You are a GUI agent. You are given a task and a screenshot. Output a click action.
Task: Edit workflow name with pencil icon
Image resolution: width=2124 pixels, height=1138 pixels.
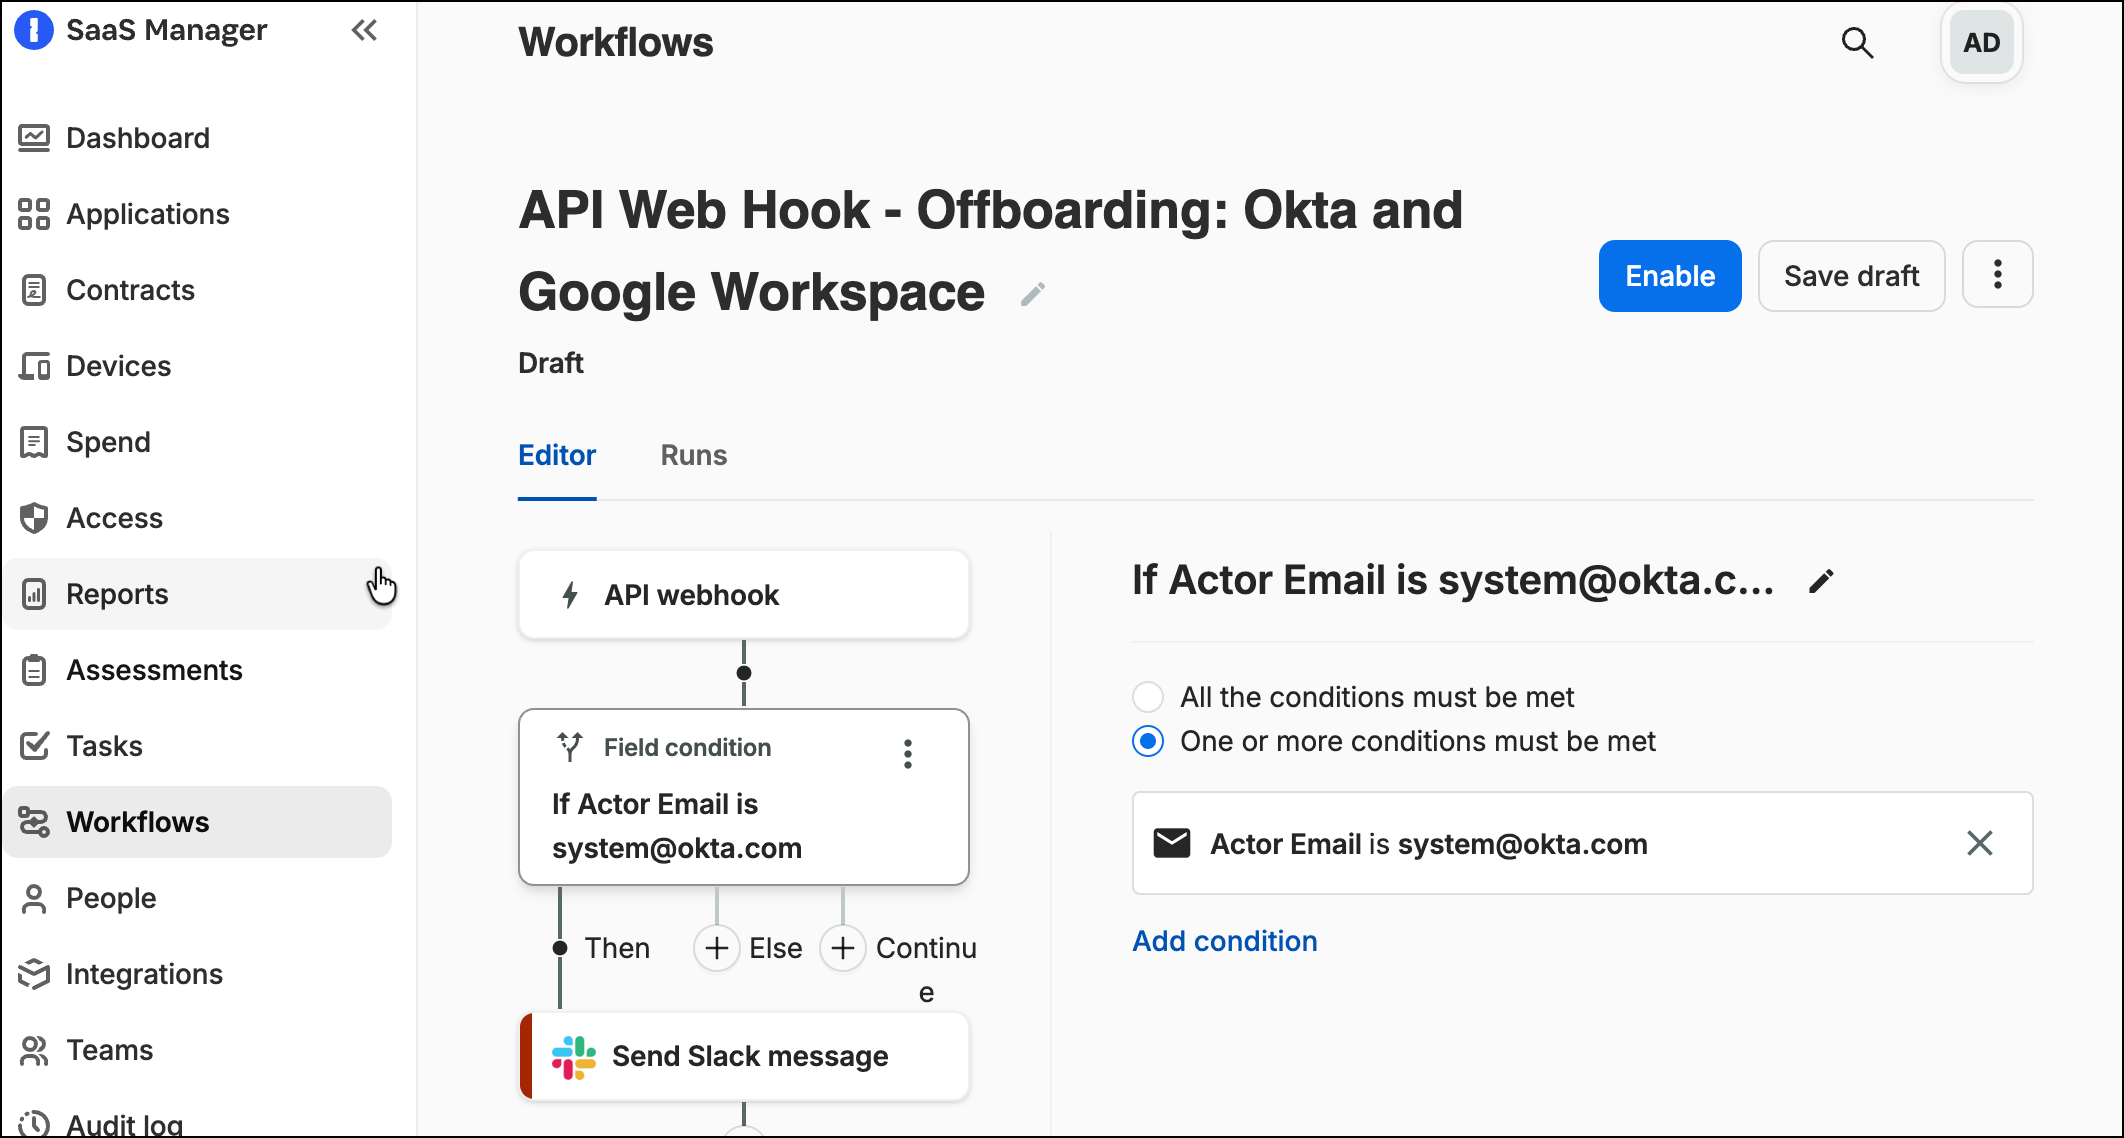[x=1033, y=294]
